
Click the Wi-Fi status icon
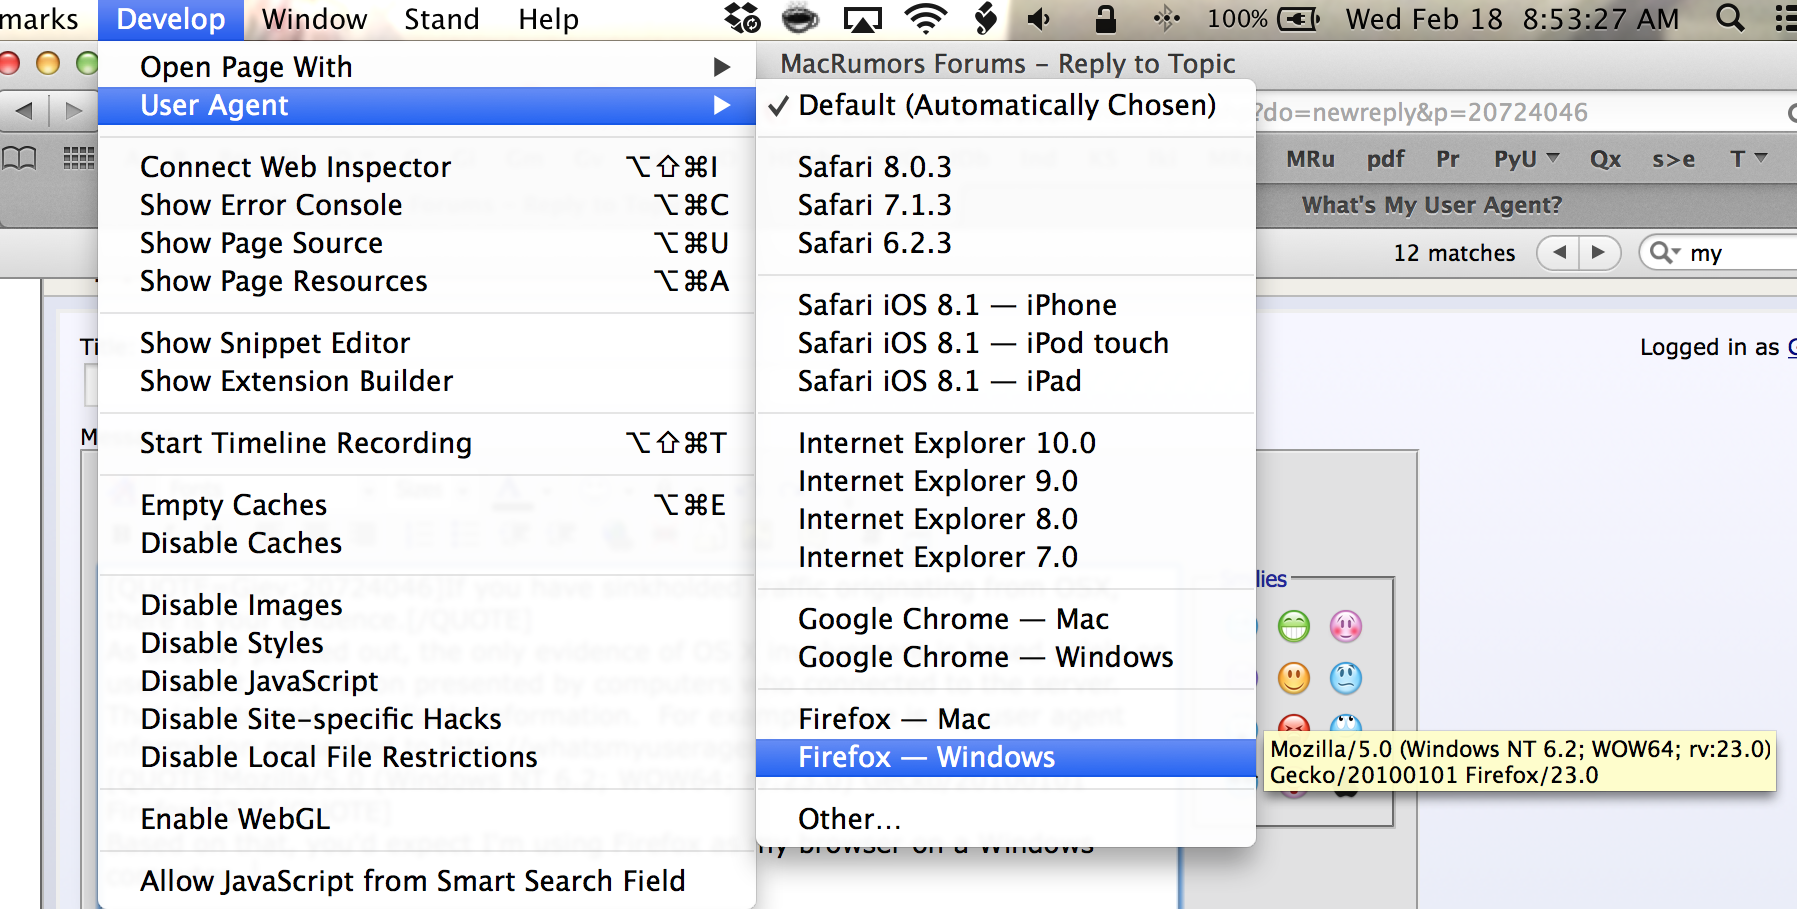coord(926,18)
